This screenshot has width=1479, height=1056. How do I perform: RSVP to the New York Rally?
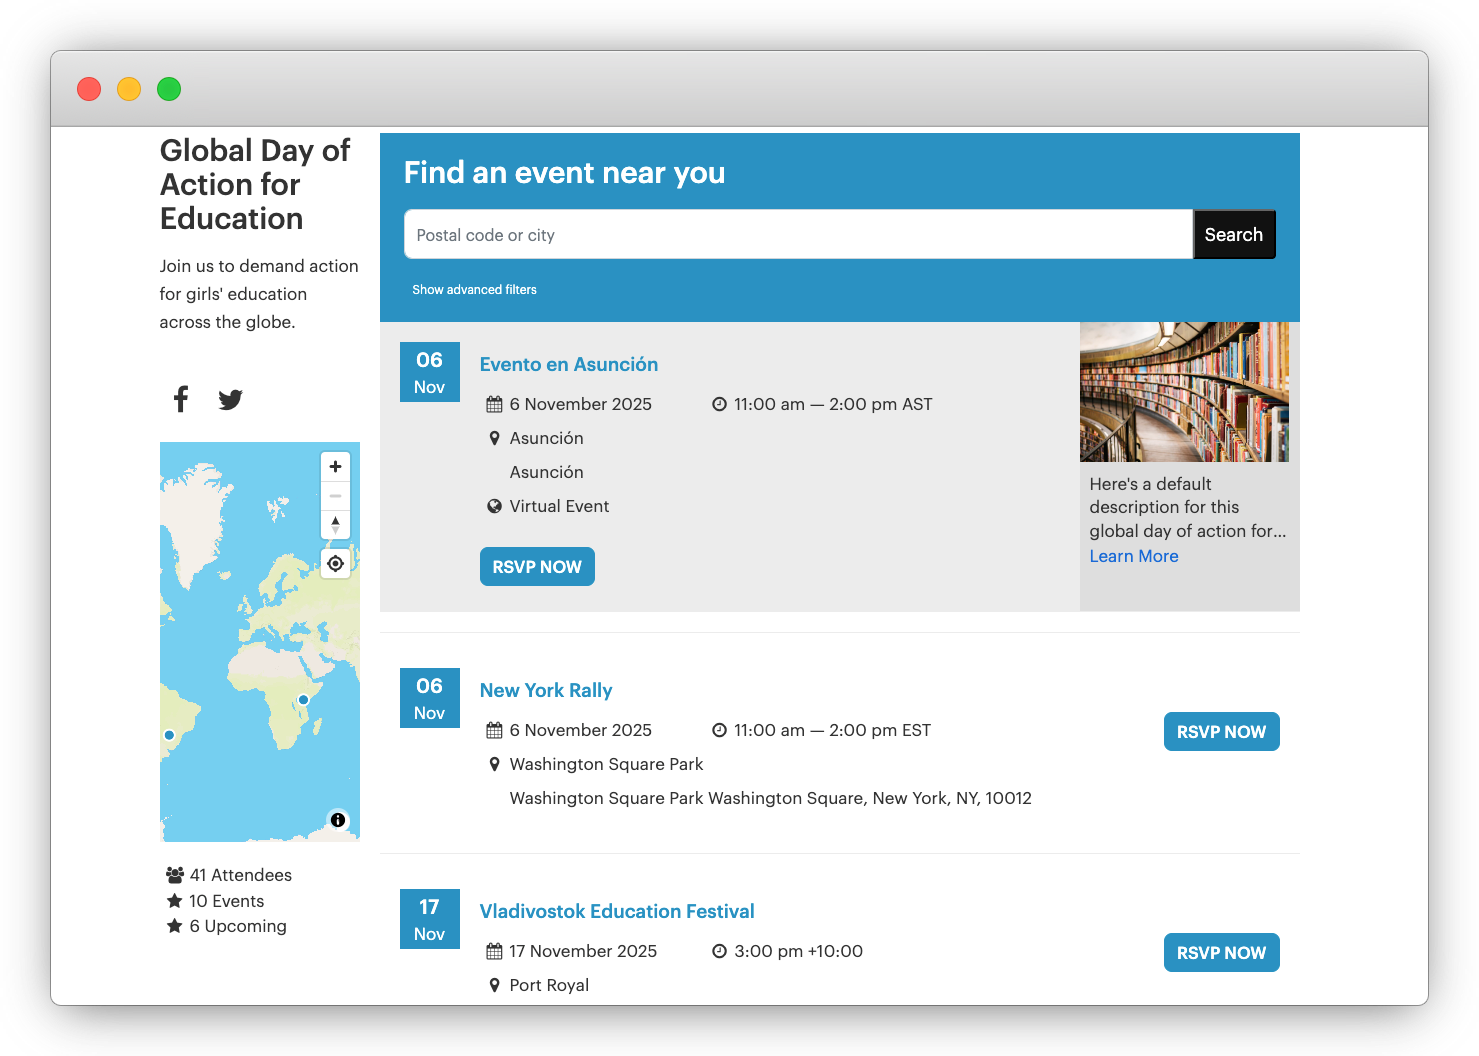(1221, 732)
